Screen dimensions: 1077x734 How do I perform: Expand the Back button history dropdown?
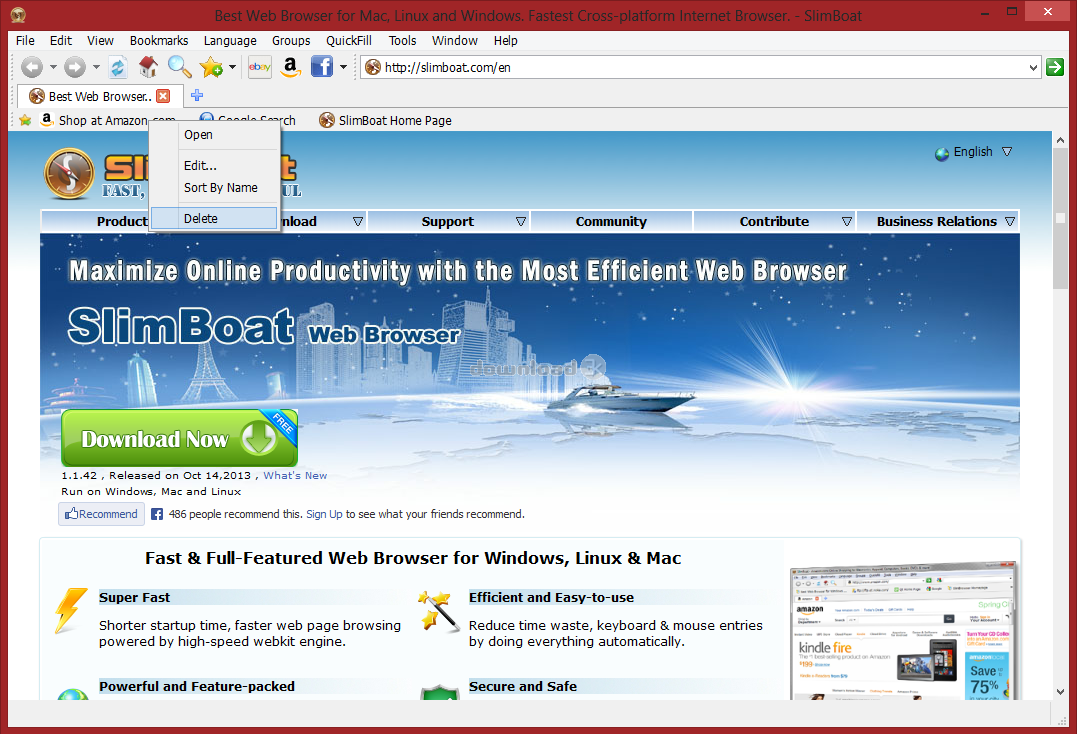coord(53,67)
